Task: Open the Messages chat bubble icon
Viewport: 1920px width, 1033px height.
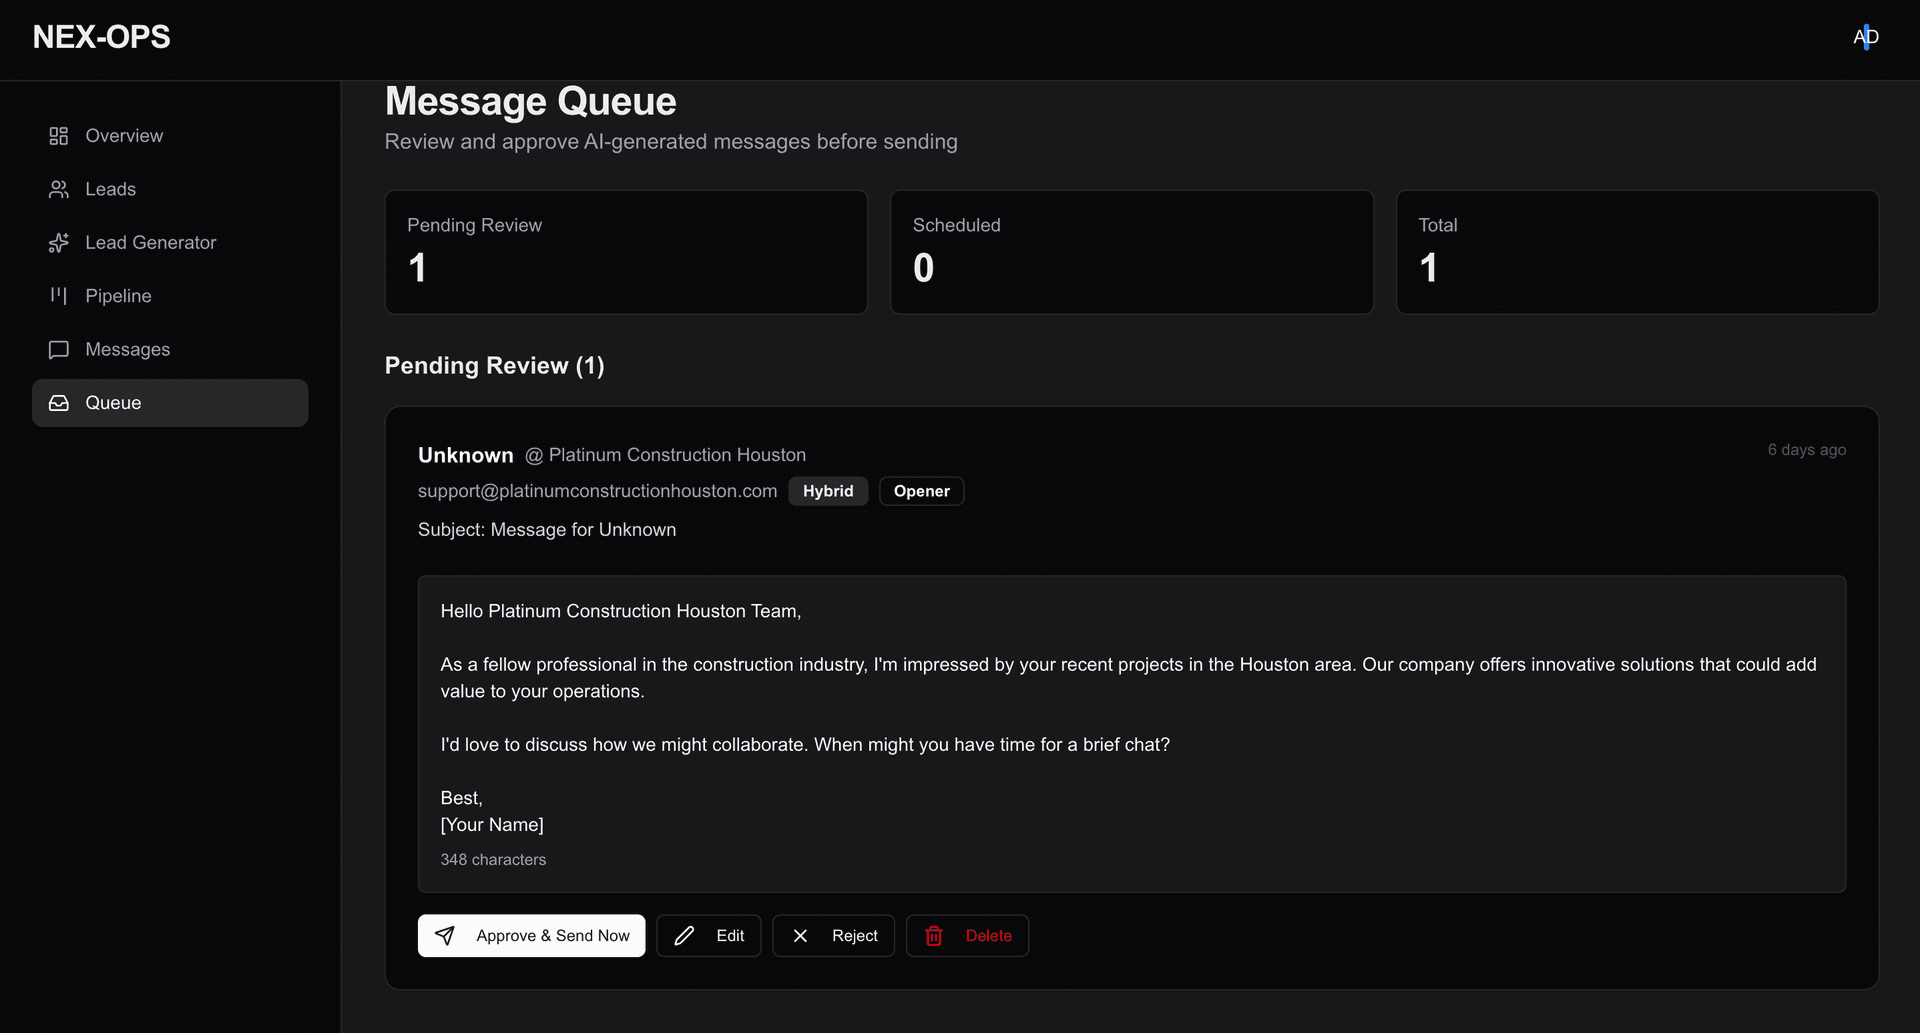Action: pos(58,349)
